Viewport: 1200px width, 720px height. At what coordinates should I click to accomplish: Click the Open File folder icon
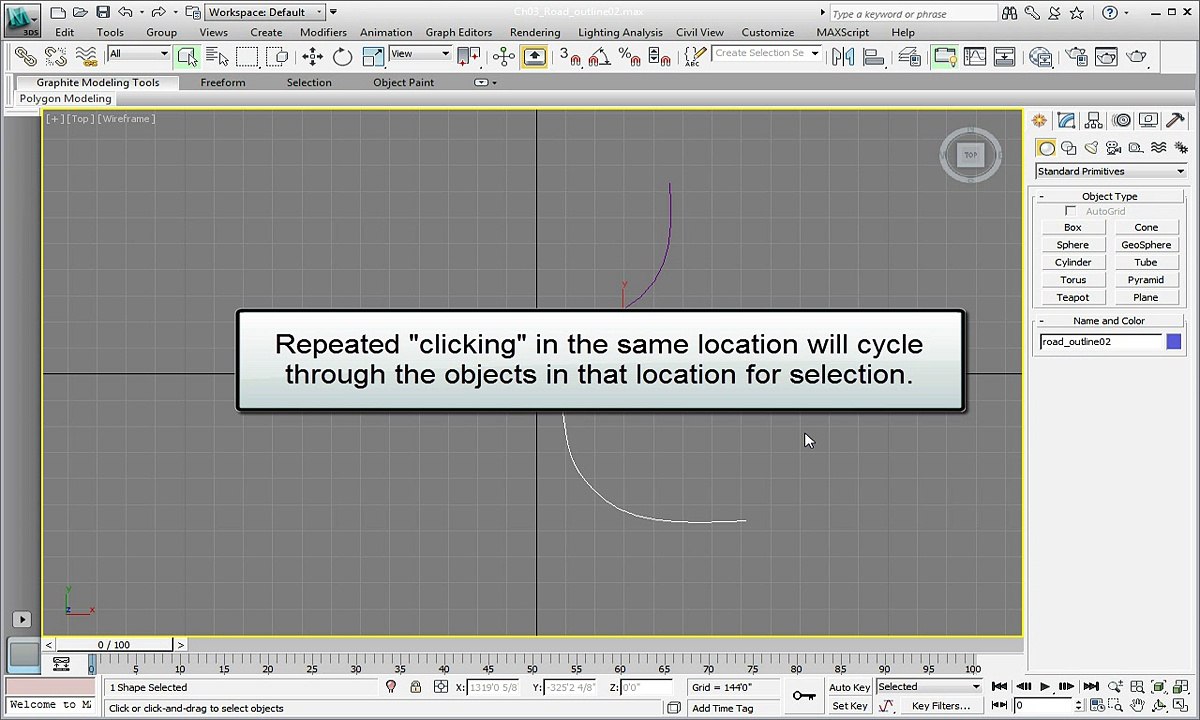(81, 12)
